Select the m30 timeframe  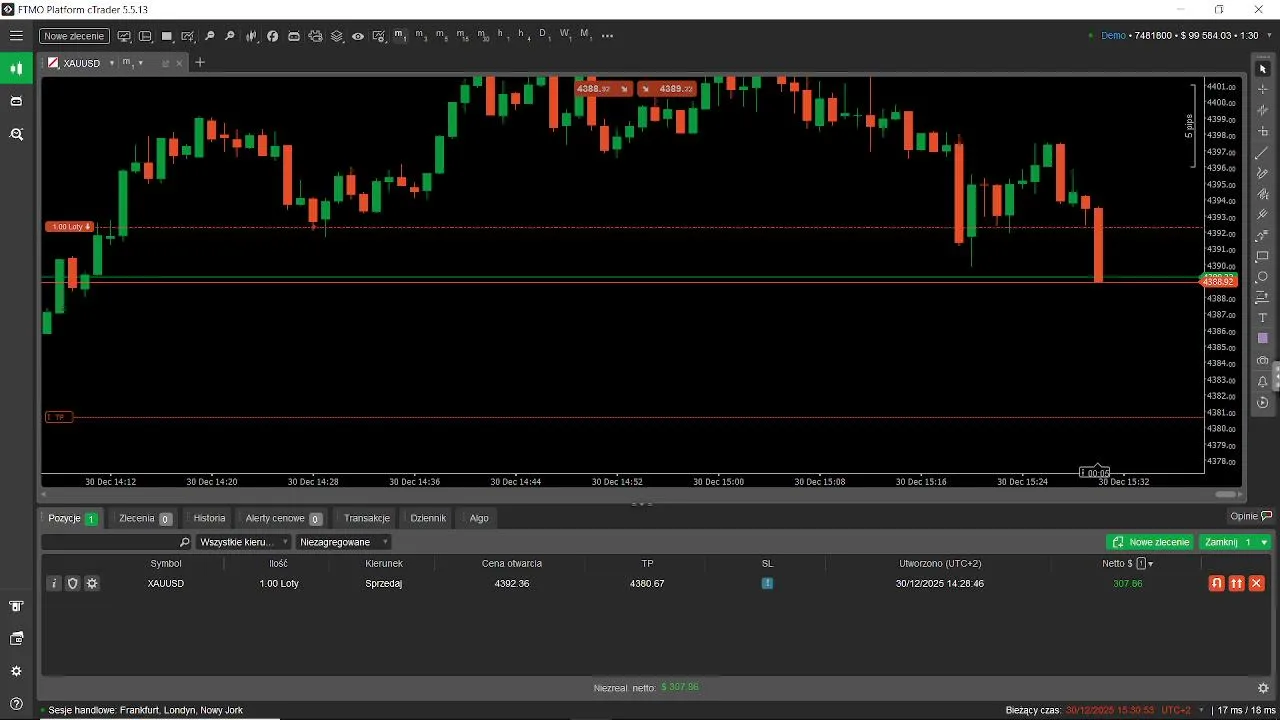(x=483, y=36)
